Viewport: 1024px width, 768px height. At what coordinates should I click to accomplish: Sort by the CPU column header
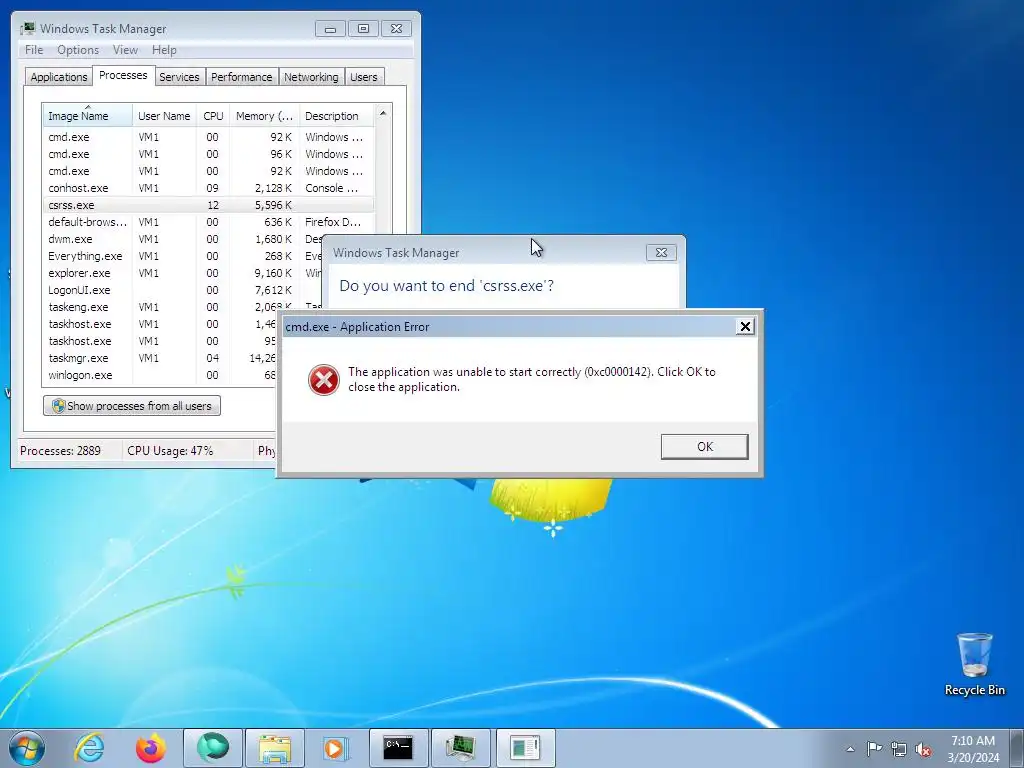point(213,116)
